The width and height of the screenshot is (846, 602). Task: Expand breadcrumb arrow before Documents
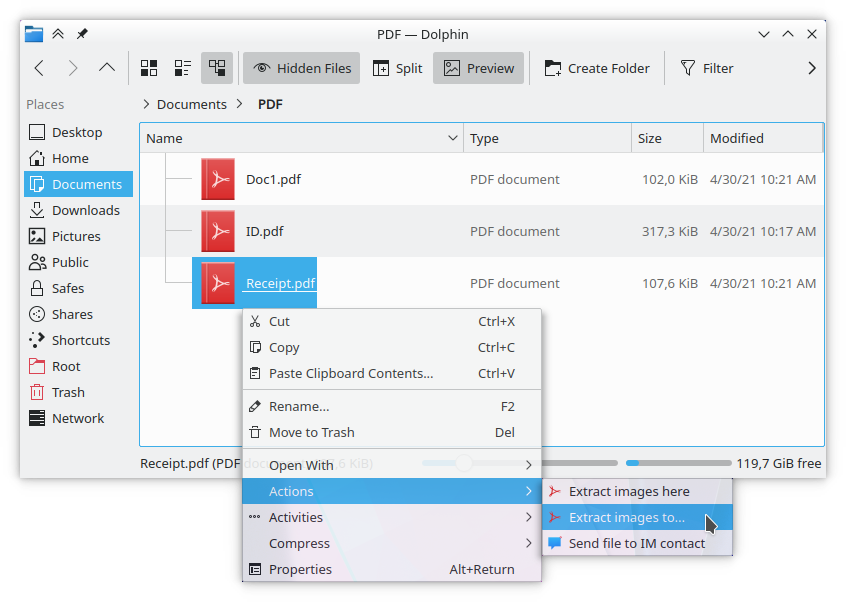click(x=146, y=104)
